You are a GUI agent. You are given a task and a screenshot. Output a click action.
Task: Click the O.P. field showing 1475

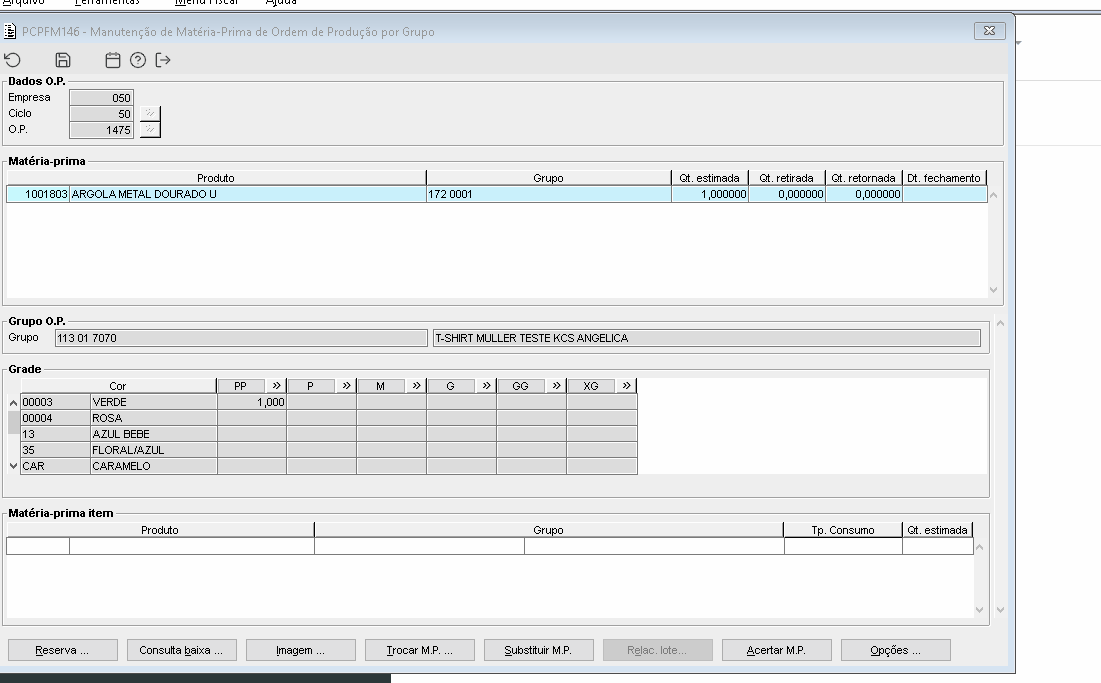point(101,130)
